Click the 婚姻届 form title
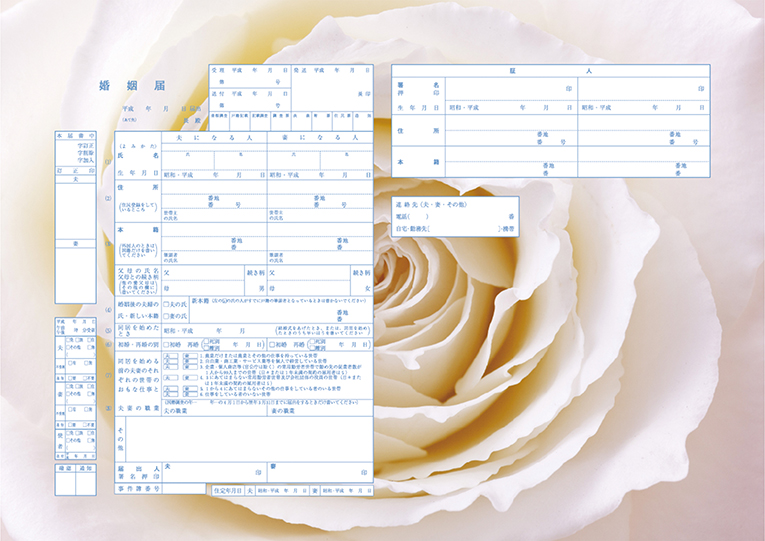 tap(132, 86)
